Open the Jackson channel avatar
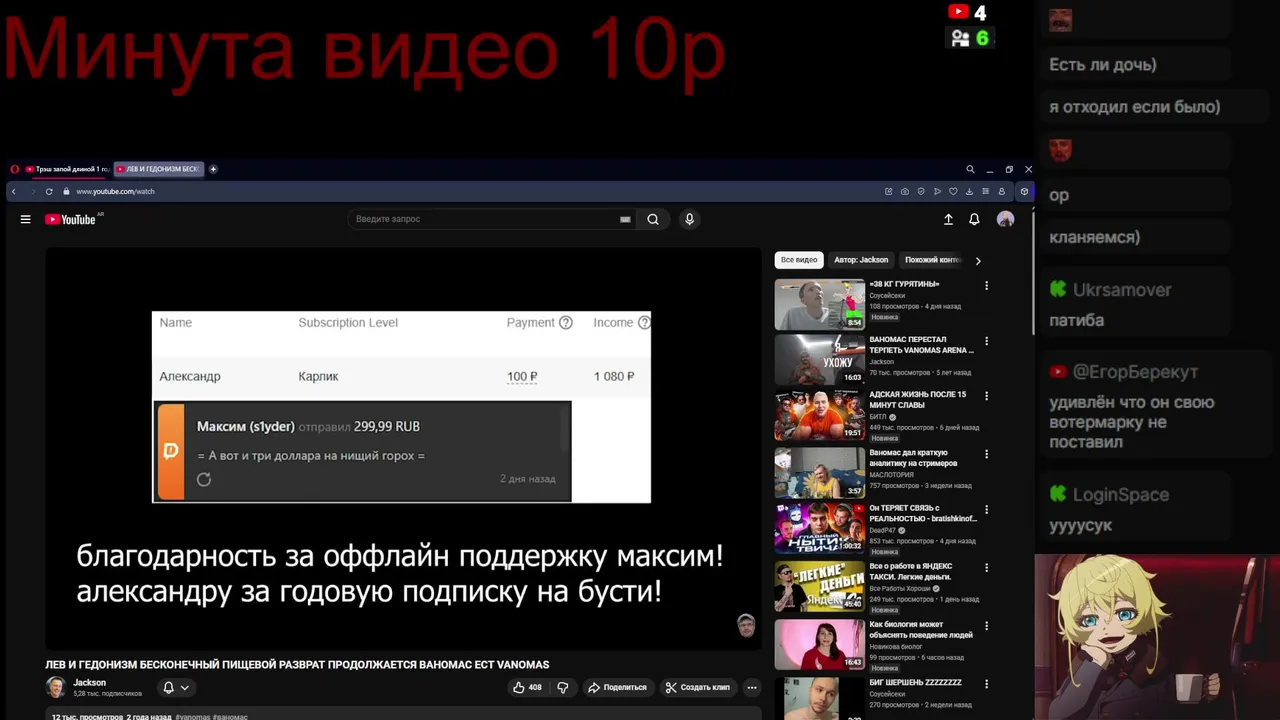The image size is (1280, 720). point(56,687)
